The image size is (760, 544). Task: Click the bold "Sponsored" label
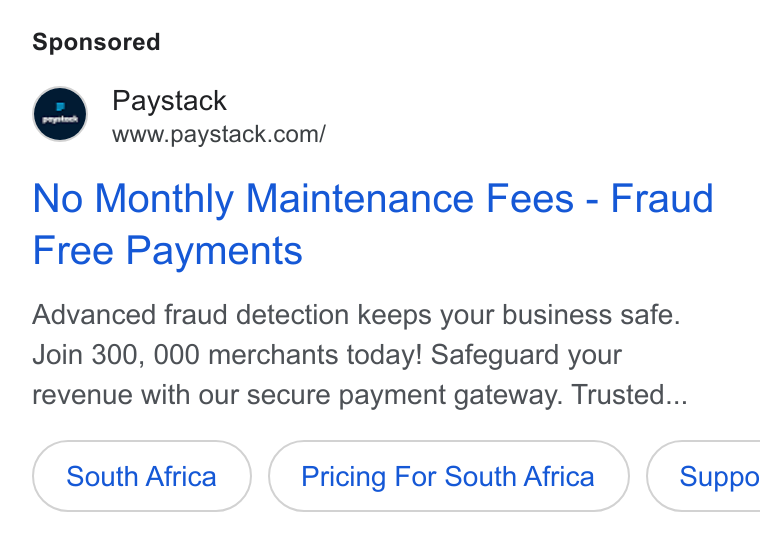coord(96,42)
